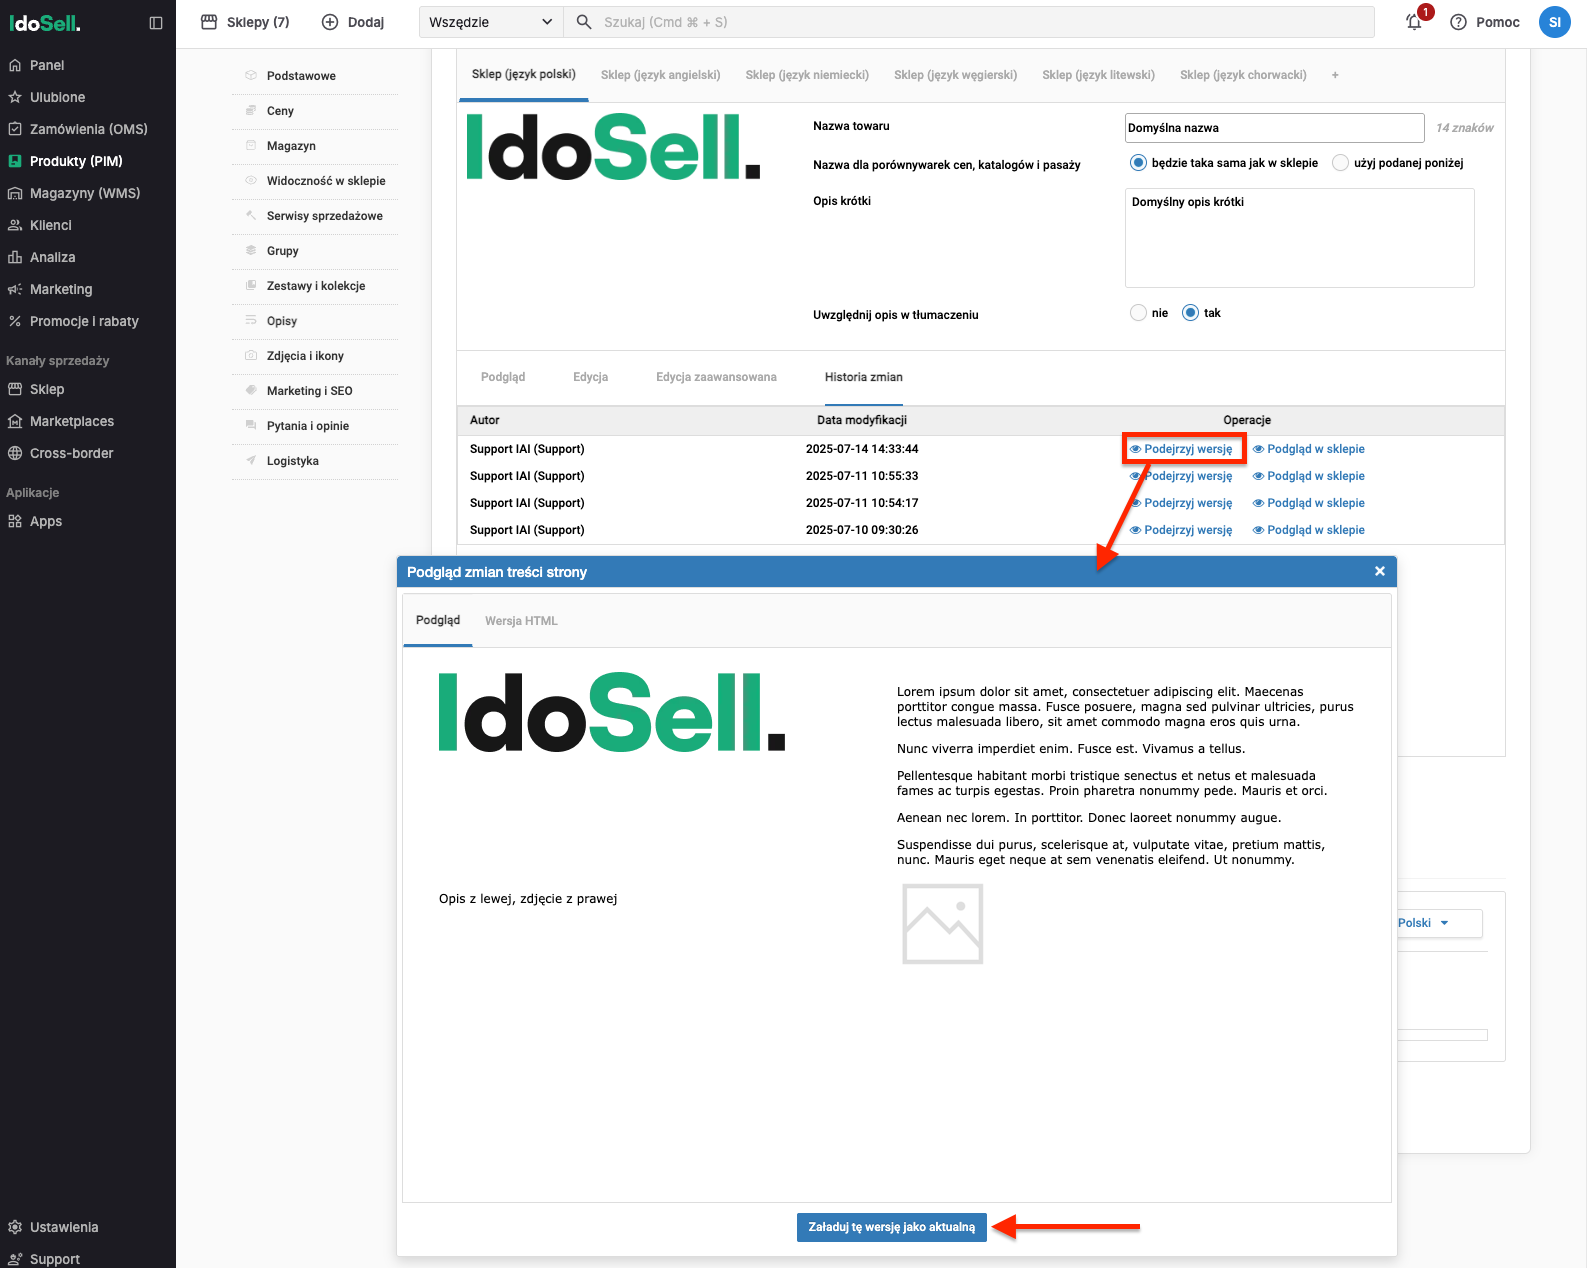1587x1268 pixels.
Task: Click the Opis krótki text area
Action: (1299, 238)
